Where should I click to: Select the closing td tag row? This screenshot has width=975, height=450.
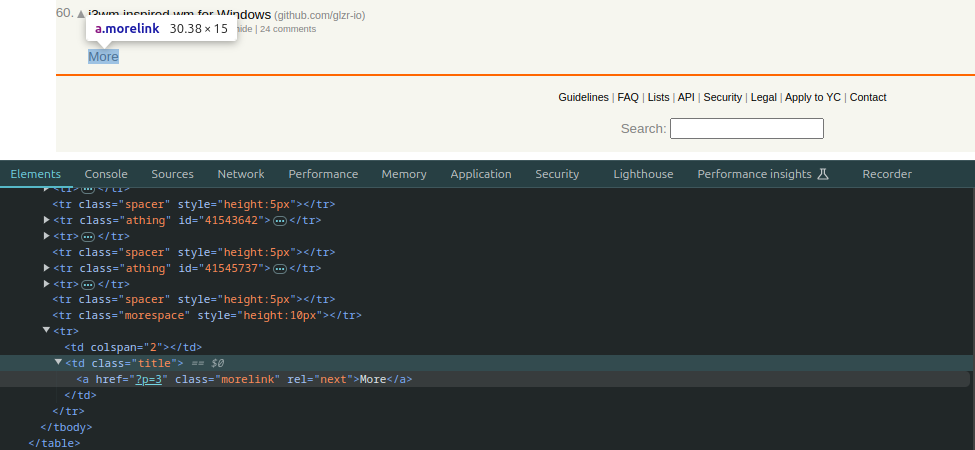81,395
